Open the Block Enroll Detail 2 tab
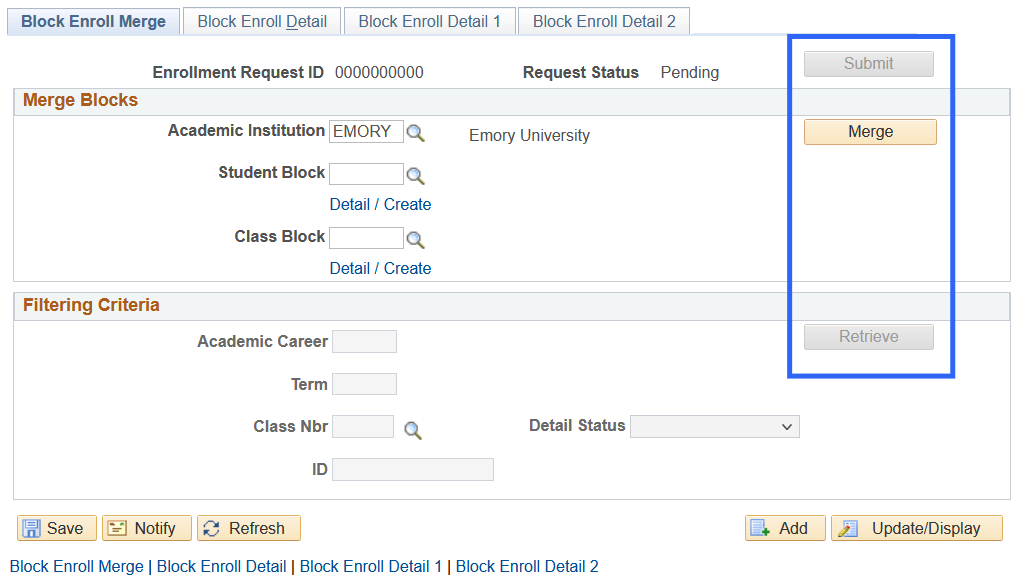This screenshot has width=1025, height=587. pos(603,20)
